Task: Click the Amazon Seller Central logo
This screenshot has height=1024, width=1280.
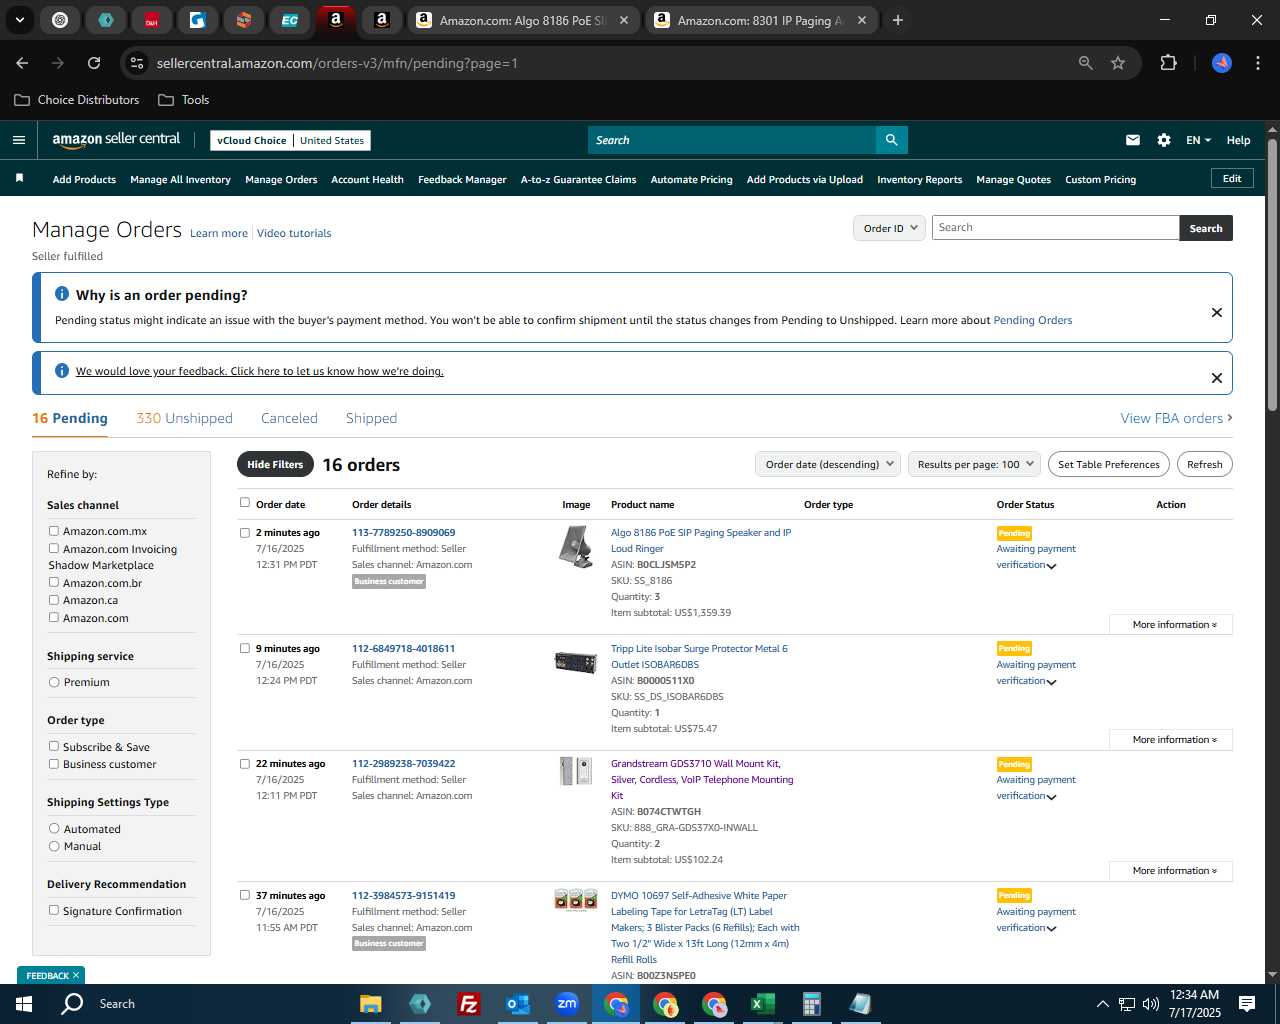Action: click(x=116, y=140)
